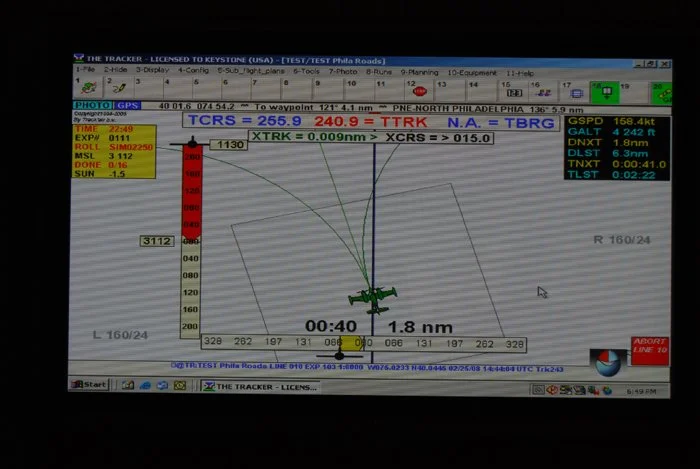Click the MSL 3 112 row
Viewport: 700px width, 469px height.
(114, 156)
